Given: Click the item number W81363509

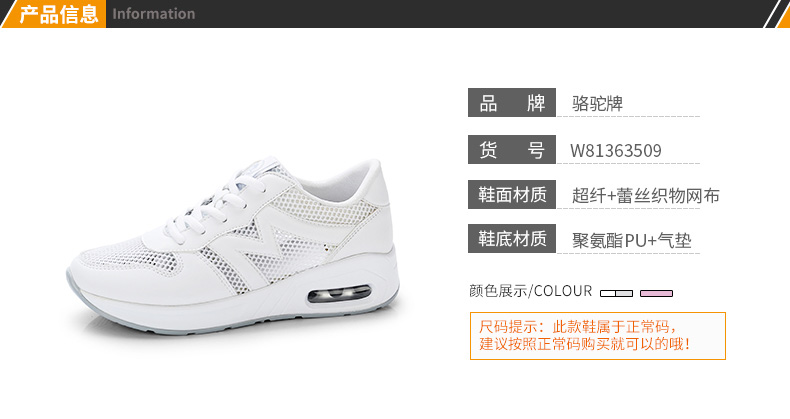Looking at the screenshot, I should click(616, 150).
